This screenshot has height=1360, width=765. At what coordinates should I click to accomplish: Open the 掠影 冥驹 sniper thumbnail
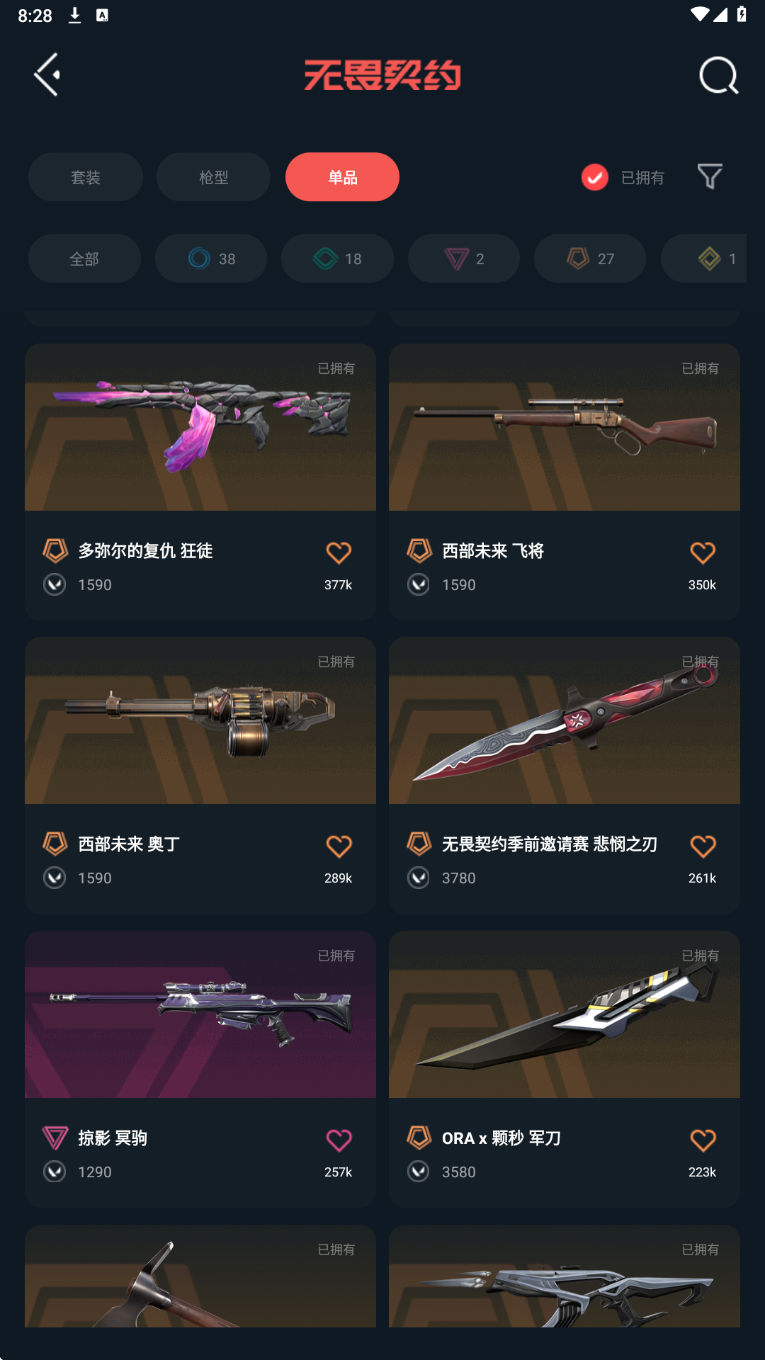tap(200, 1015)
